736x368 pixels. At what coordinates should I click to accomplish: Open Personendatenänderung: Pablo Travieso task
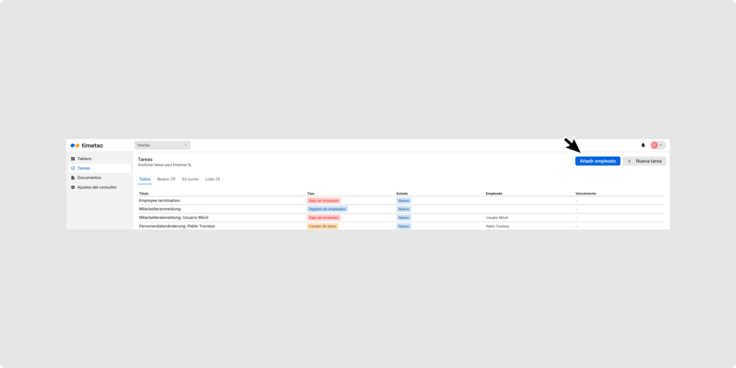[401, 226]
